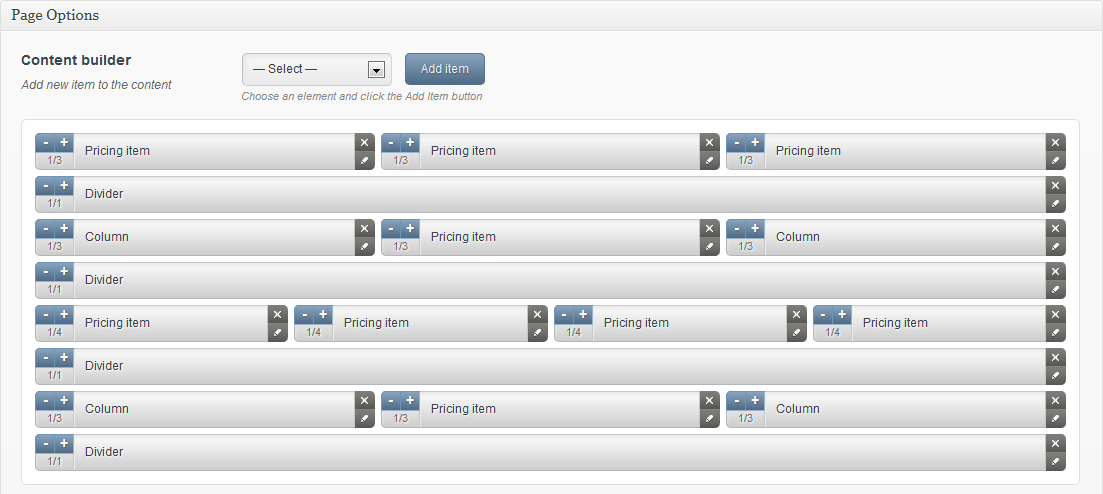Decrease width of the last Divider
The image size is (1103, 494).
(x=45, y=443)
